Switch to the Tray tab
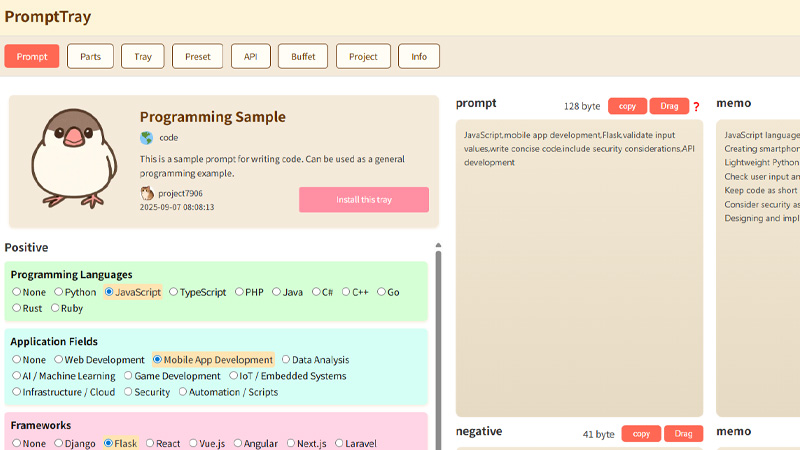 click(143, 57)
